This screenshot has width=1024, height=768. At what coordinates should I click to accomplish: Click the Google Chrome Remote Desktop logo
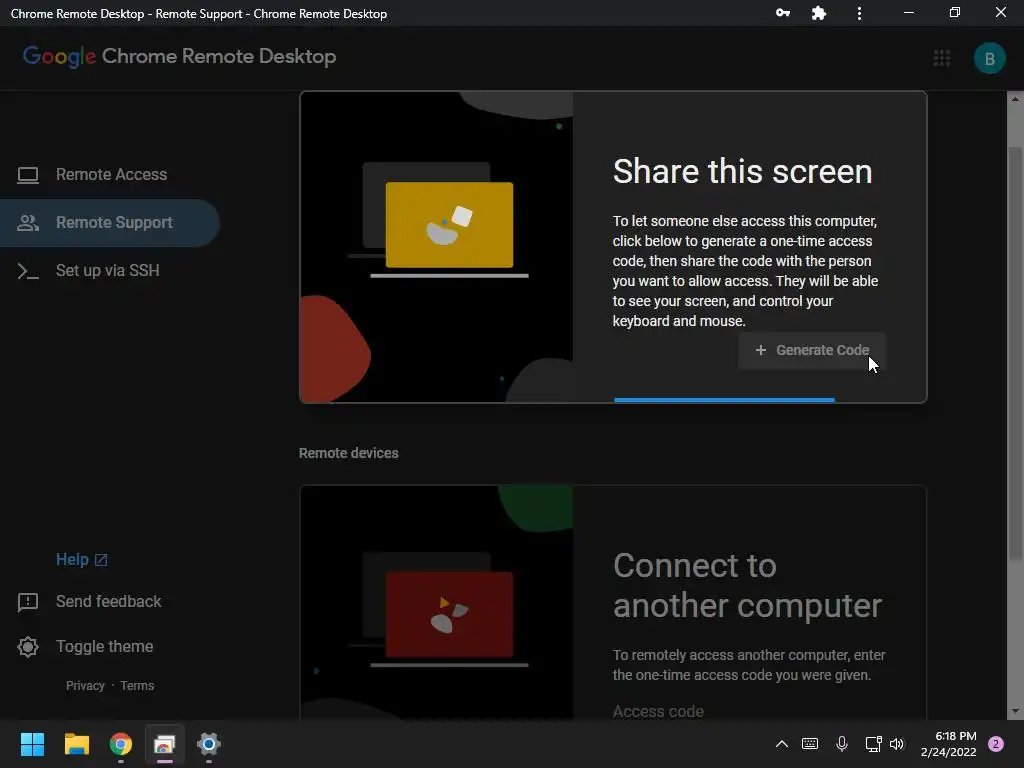[180, 57]
